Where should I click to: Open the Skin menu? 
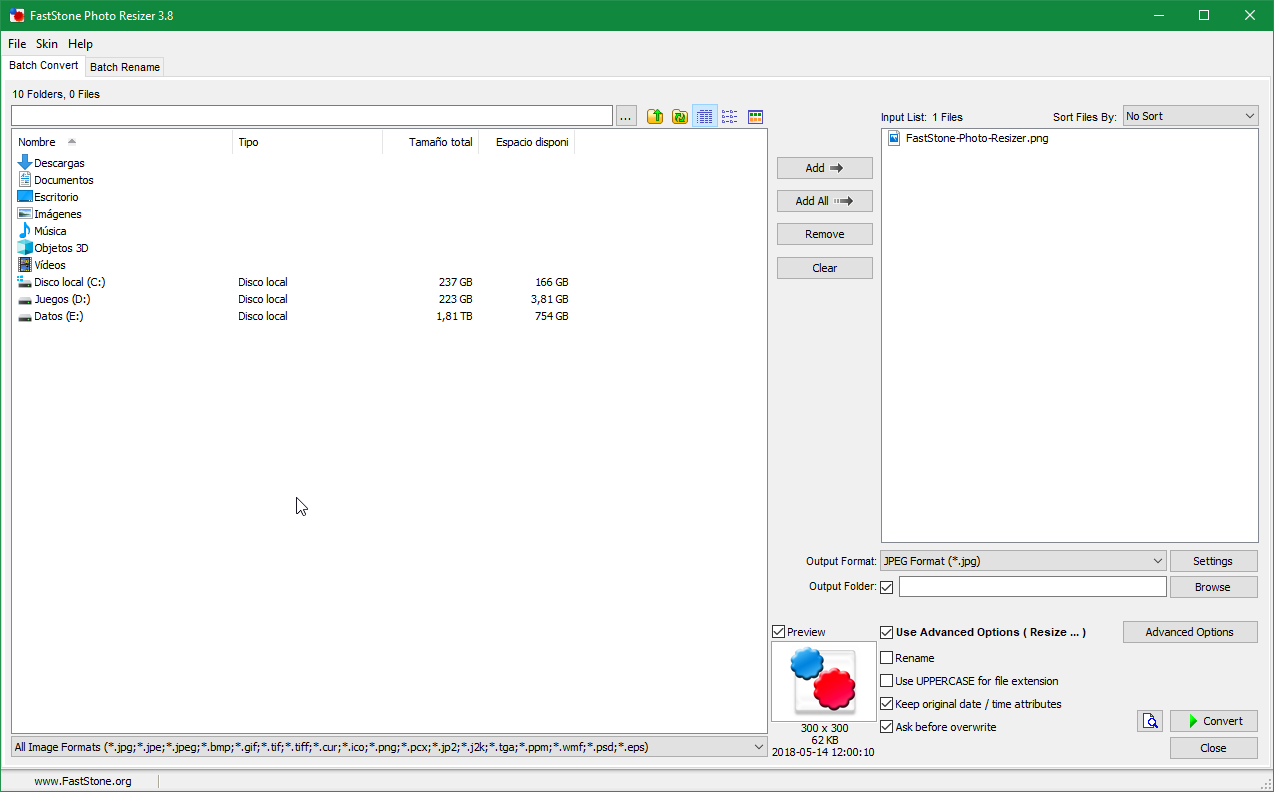pos(47,44)
